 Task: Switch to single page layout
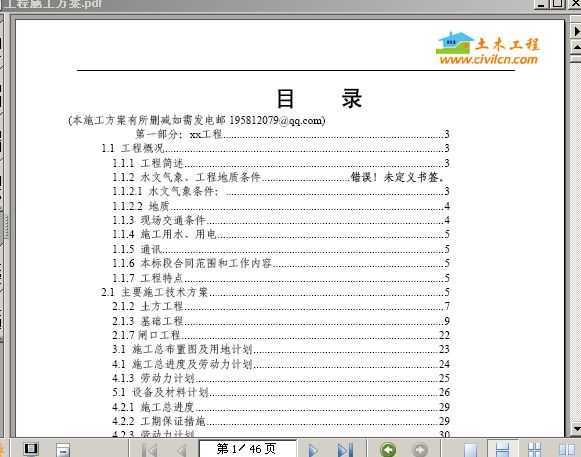(x=471, y=450)
